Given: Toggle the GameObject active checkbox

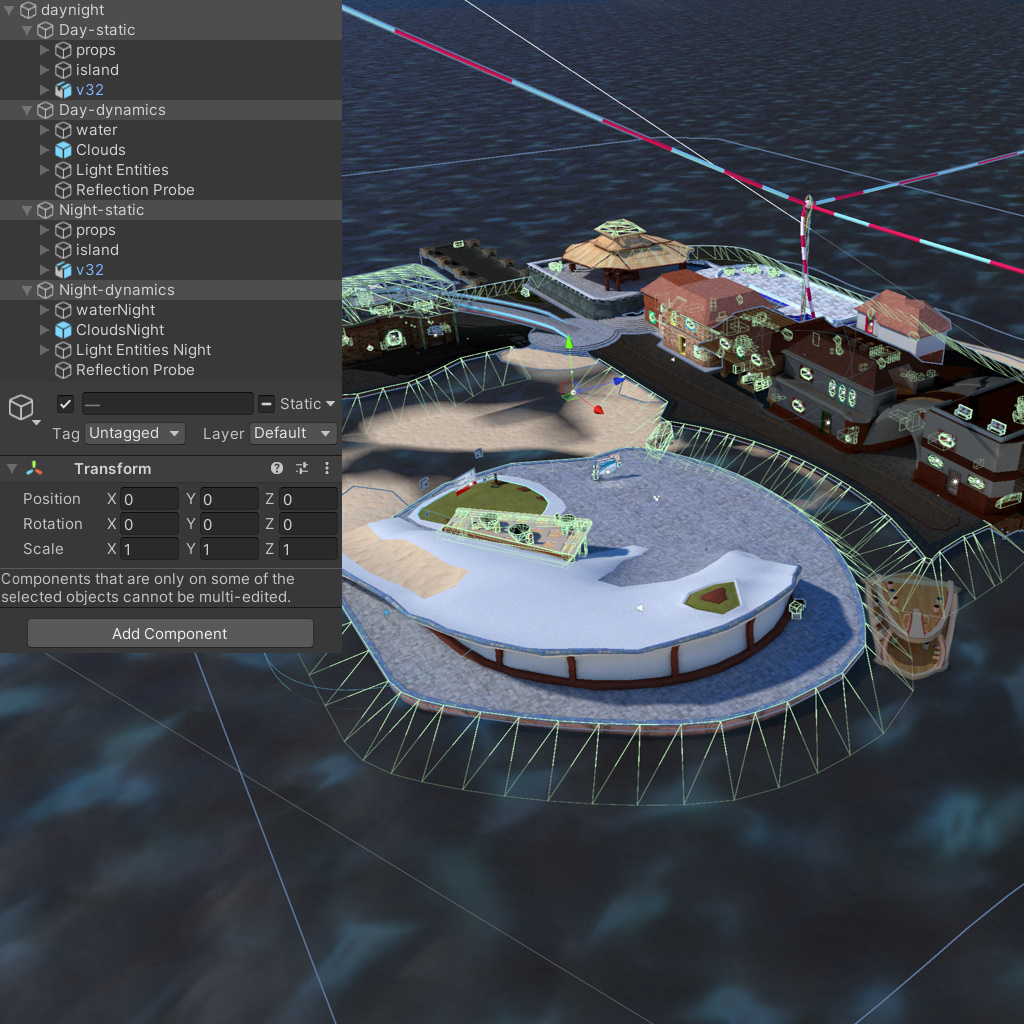Looking at the screenshot, I should click(65, 404).
